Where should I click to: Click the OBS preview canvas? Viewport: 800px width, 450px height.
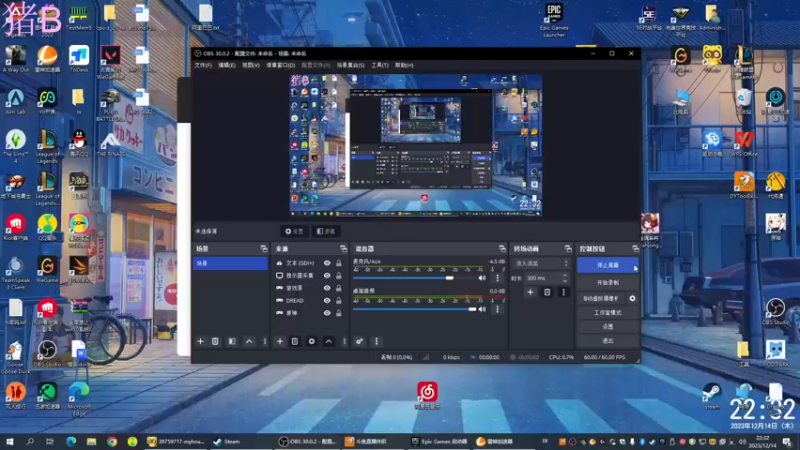coord(416,145)
